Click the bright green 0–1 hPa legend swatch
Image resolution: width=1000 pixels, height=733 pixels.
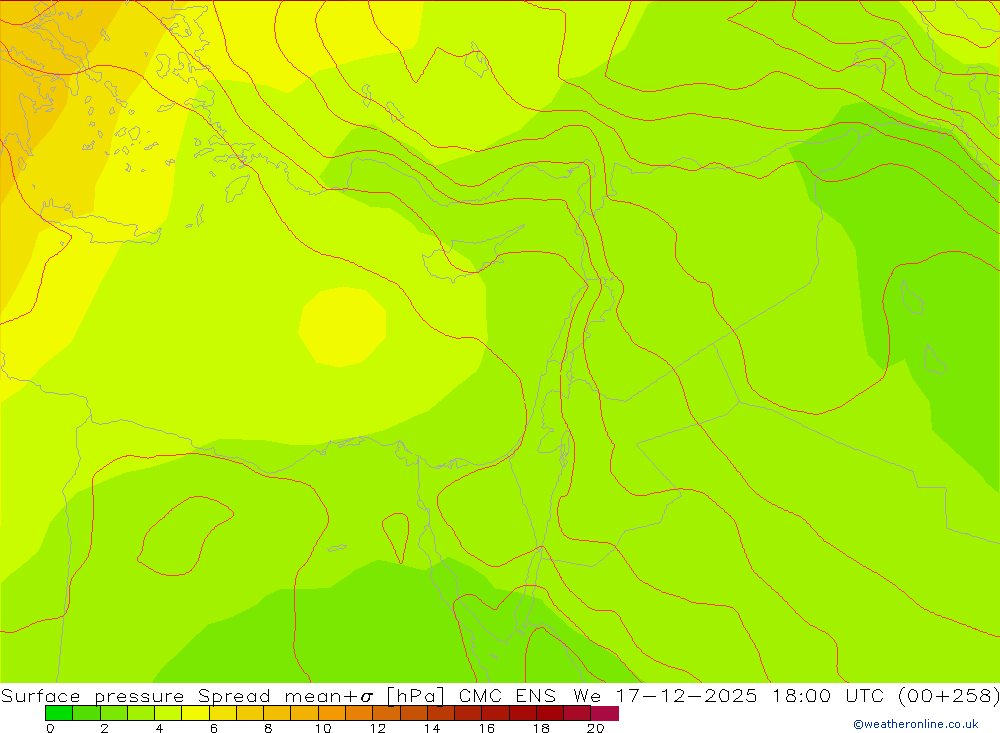(59, 713)
